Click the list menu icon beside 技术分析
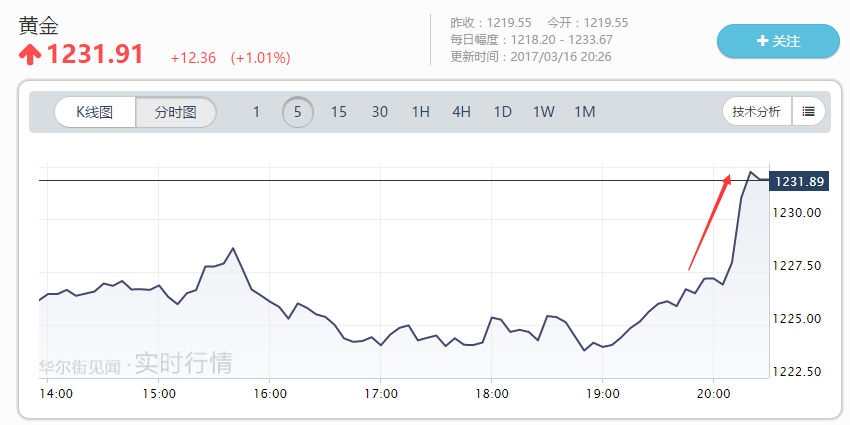850x425 pixels. click(x=808, y=112)
